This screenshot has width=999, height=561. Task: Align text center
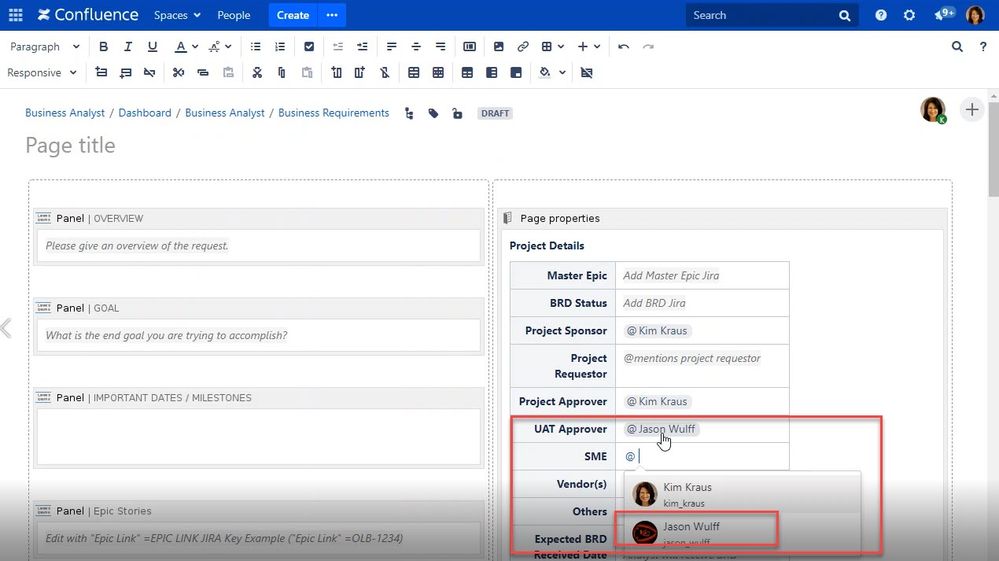(x=415, y=46)
